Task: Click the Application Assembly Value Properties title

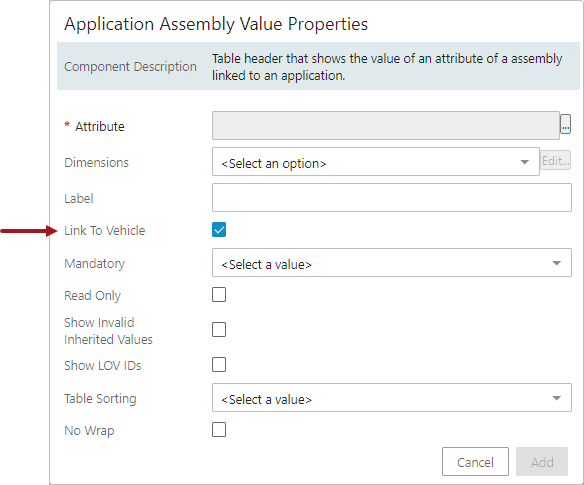Action: pyautogui.click(x=216, y=24)
